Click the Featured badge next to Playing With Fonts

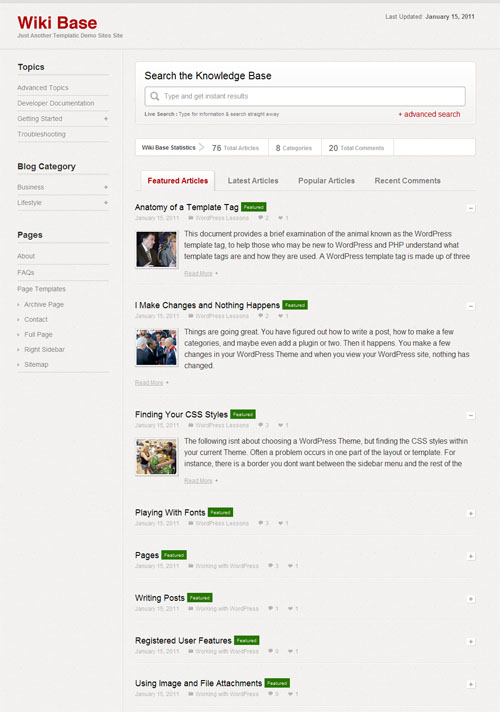coord(220,512)
